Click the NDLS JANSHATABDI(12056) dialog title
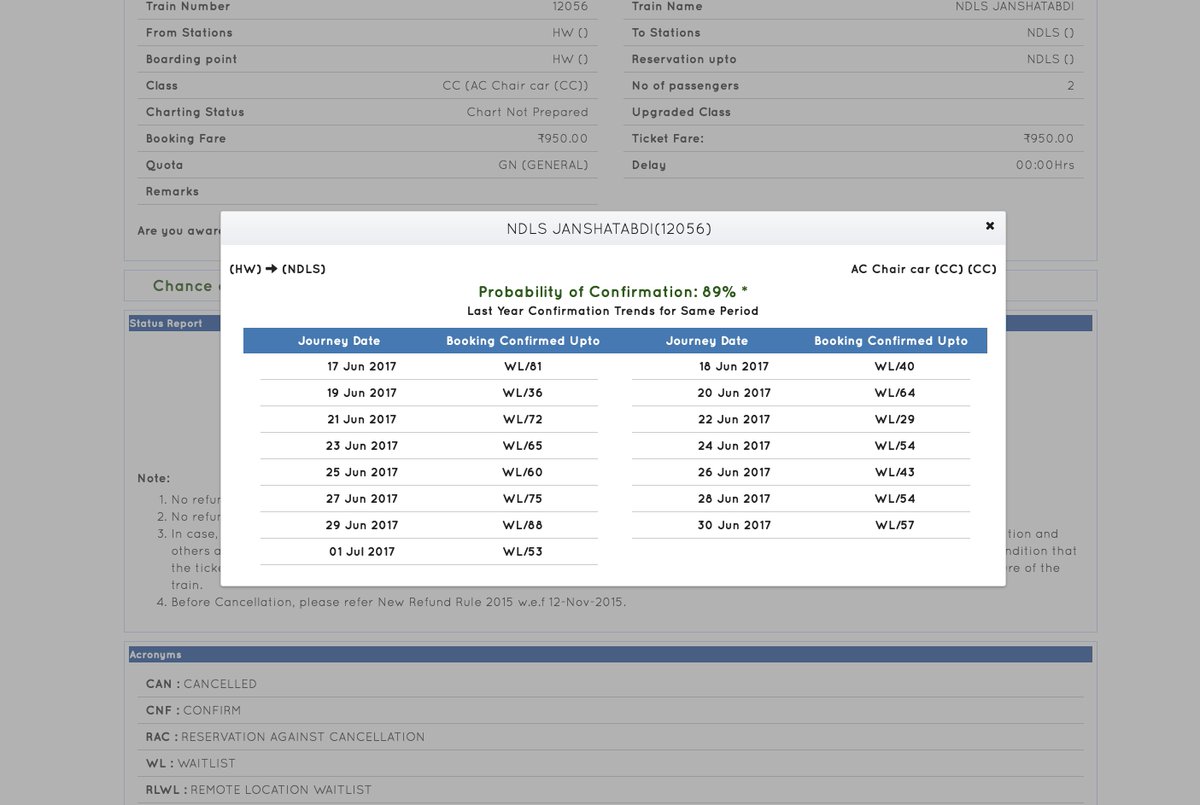The width and height of the screenshot is (1200, 805). (x=609, y=229)
